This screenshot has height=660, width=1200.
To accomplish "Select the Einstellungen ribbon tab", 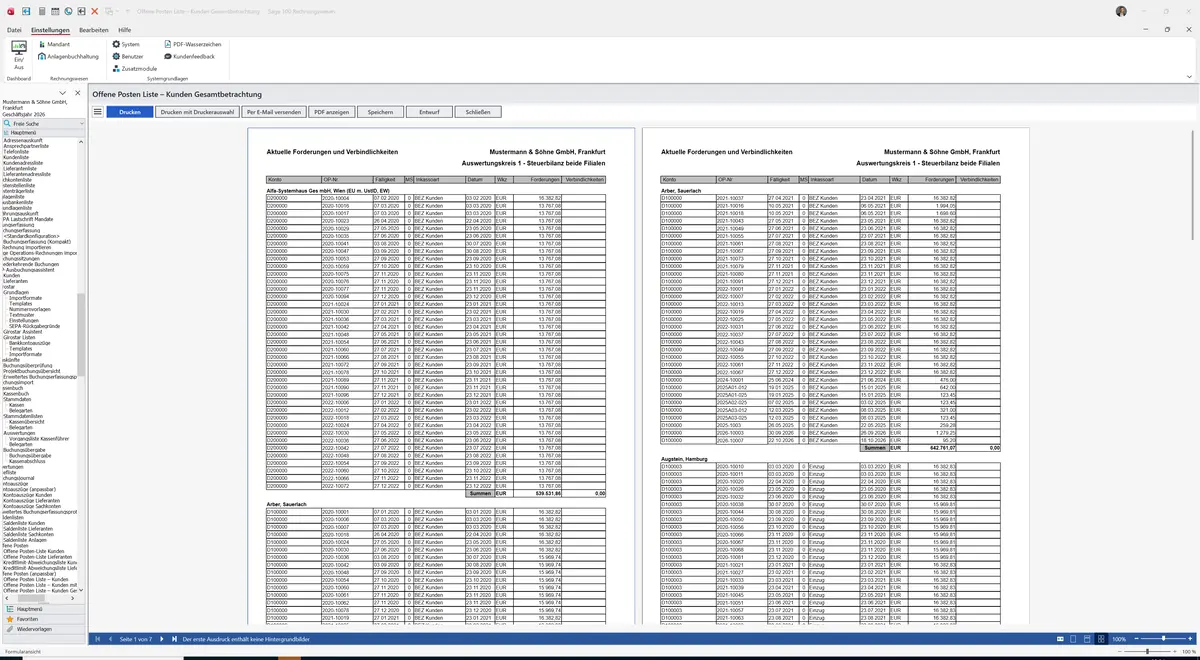I will pyautogui.click(x=50, y=30).
